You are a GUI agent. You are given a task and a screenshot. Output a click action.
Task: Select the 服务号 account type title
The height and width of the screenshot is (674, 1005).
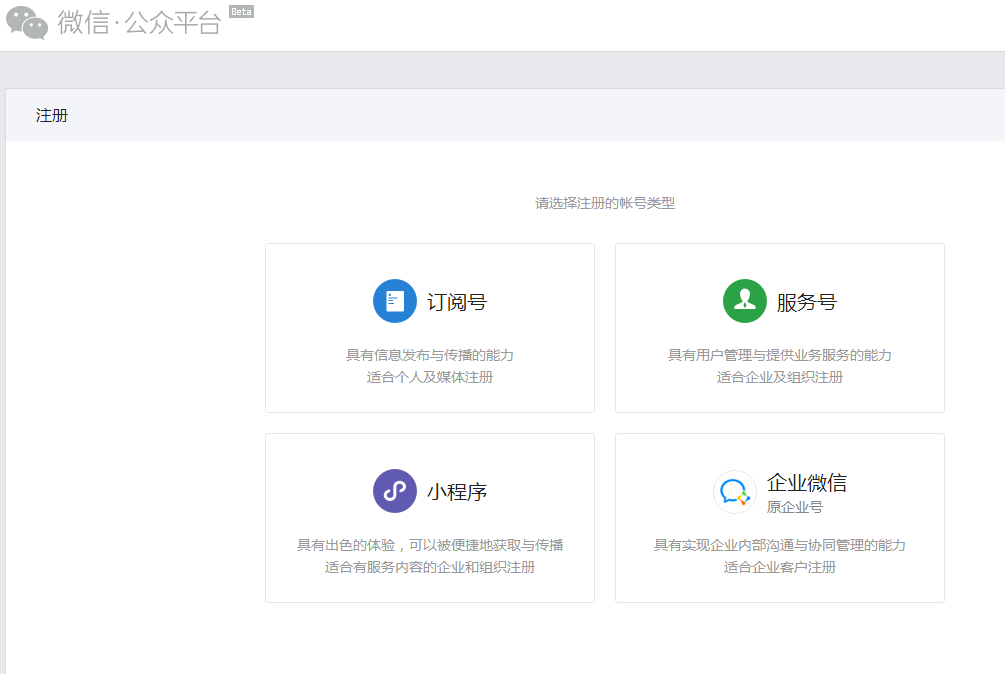pyautogui.click(x=807, y=302)
